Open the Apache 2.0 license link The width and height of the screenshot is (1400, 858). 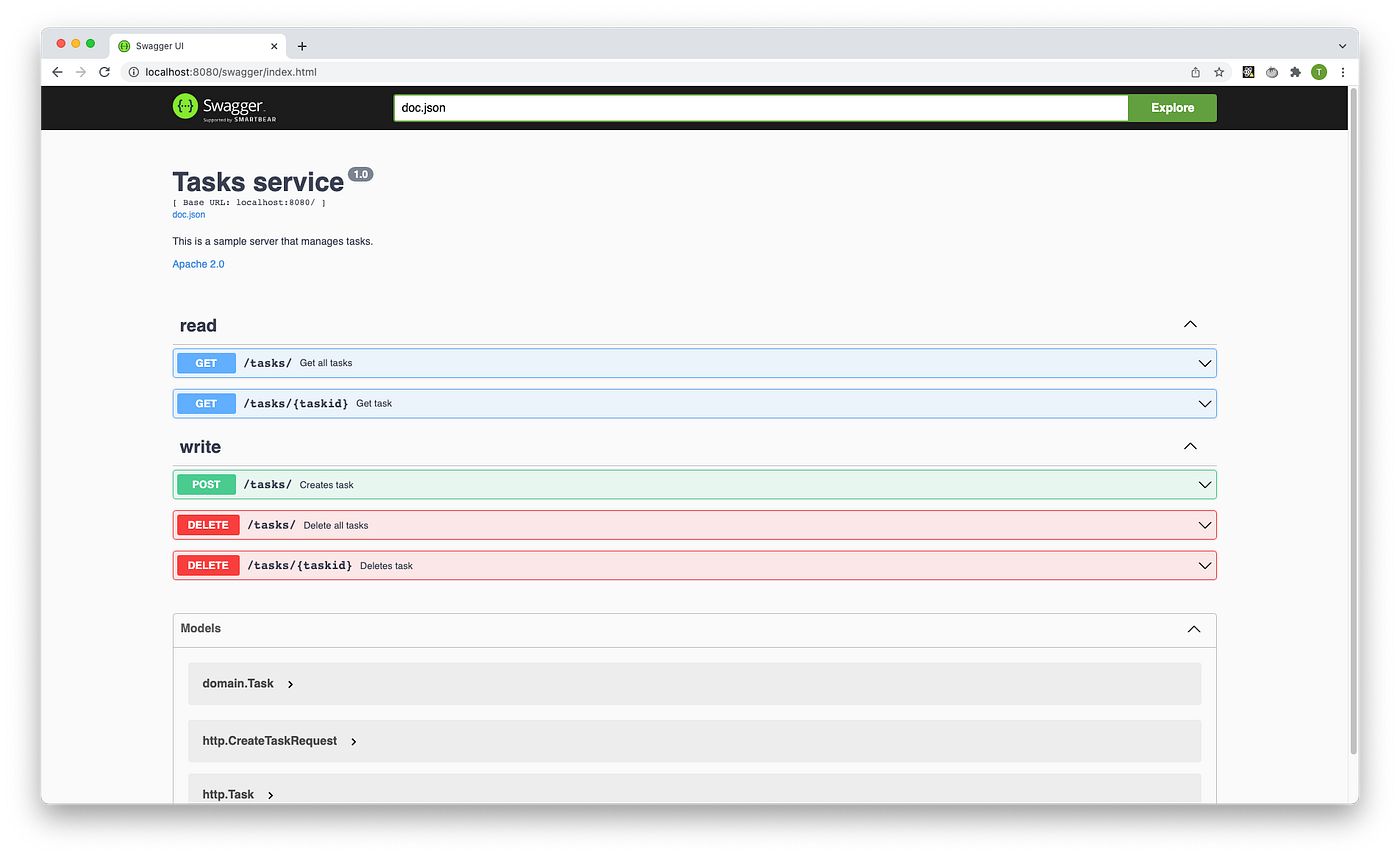198,263
